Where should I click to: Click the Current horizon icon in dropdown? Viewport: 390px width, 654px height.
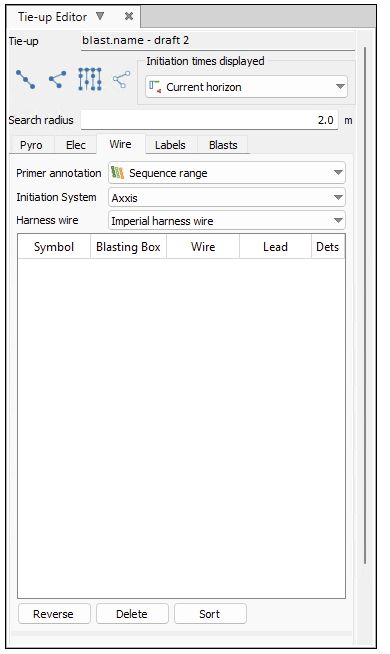click(155, 87)
